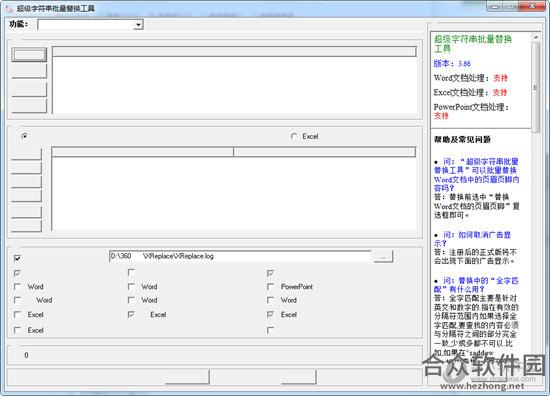Click the "..." browse button for log file
550x396 pixels.
coord(383,257)
